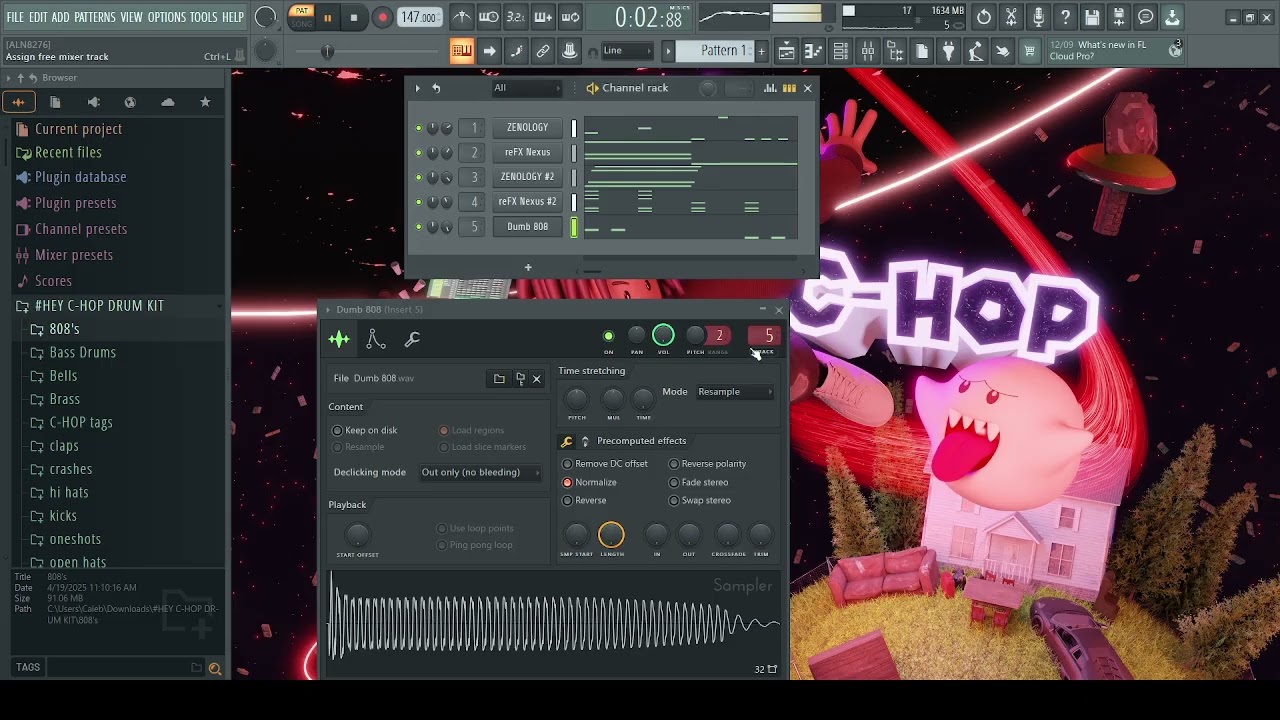Click the link/chain tool icon
This screenshot has height=720, width=1280.
coord(543,51)
